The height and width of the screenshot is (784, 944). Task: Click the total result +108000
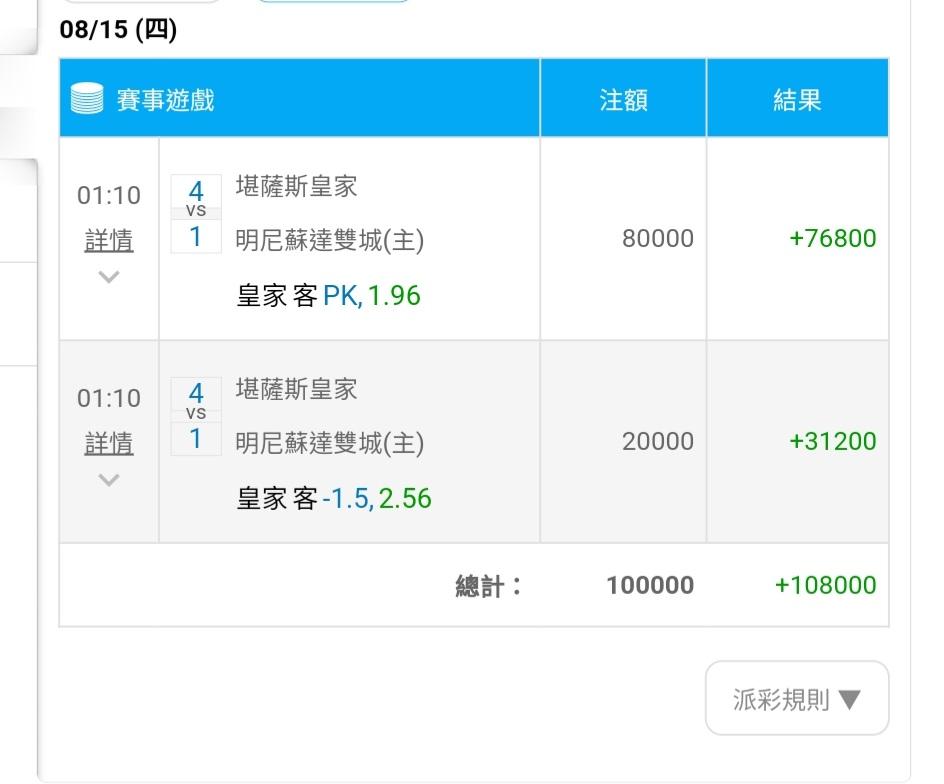(x=825, y=585)
